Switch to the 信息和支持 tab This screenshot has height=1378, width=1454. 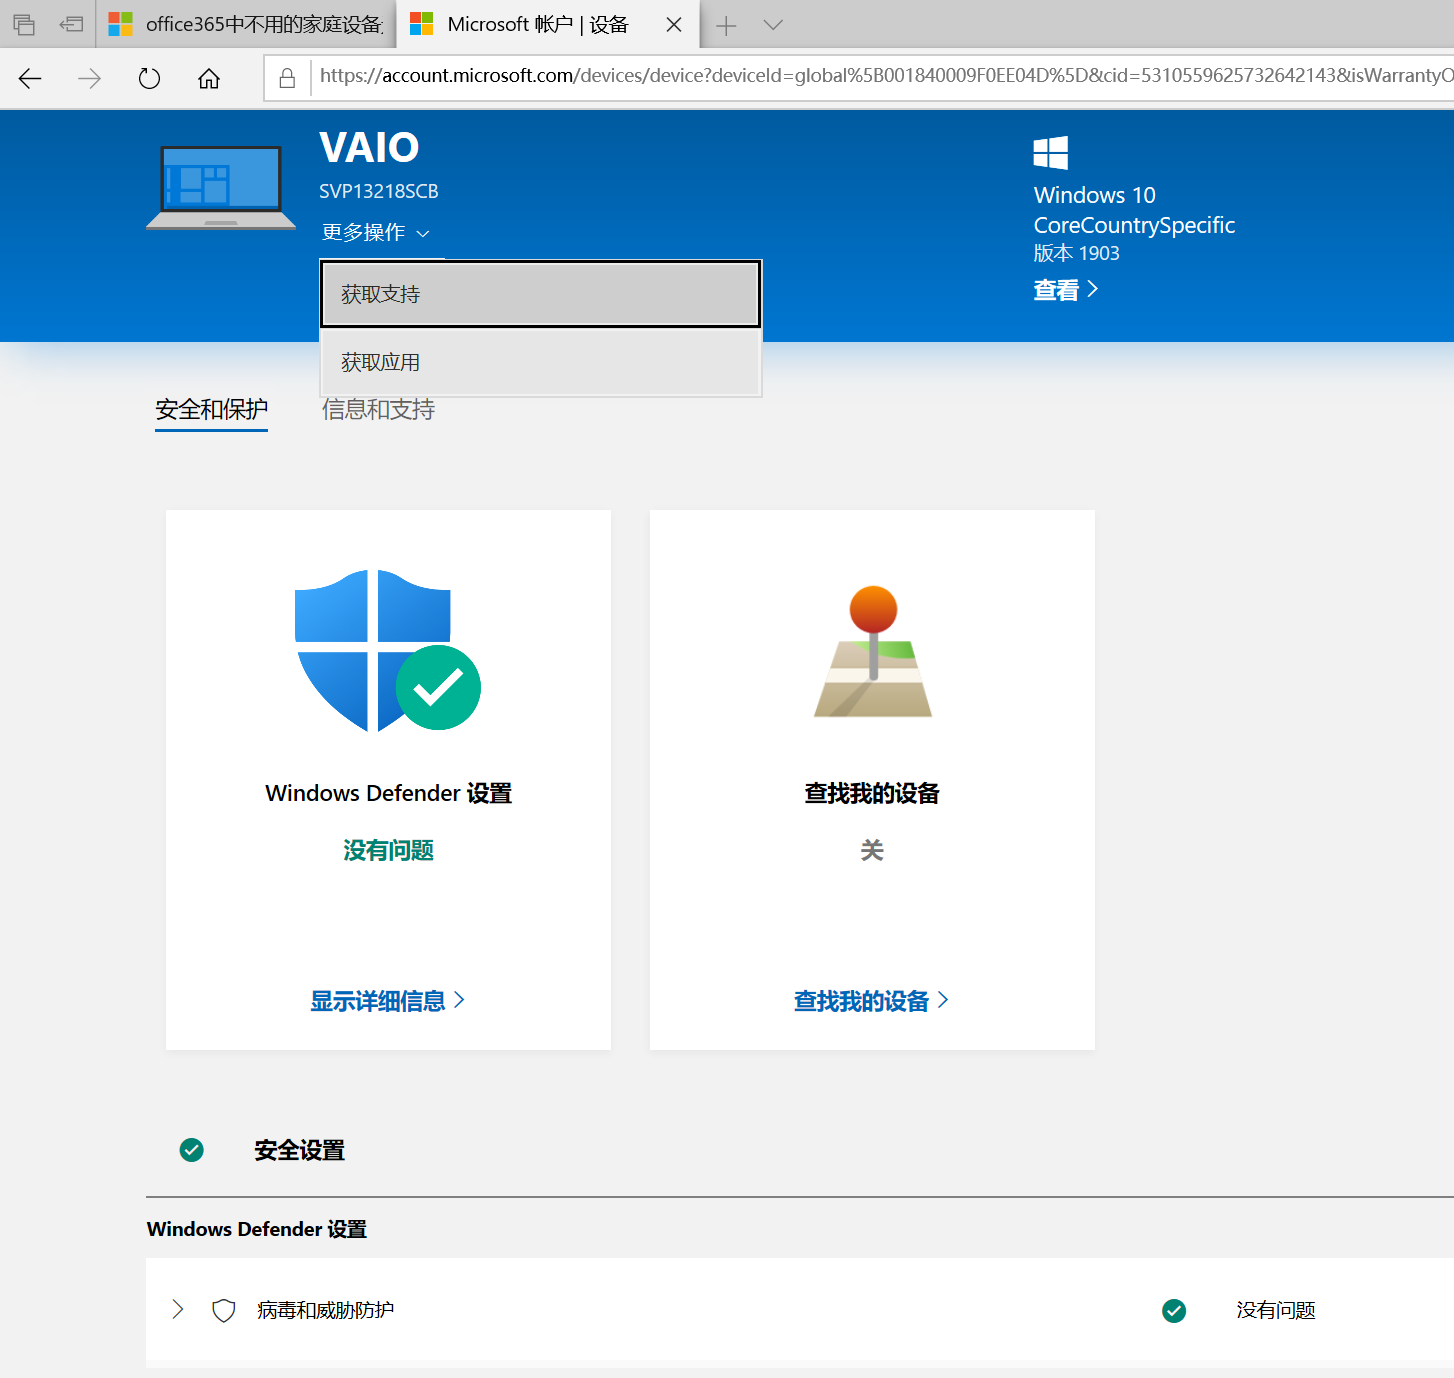click(378, 410)
